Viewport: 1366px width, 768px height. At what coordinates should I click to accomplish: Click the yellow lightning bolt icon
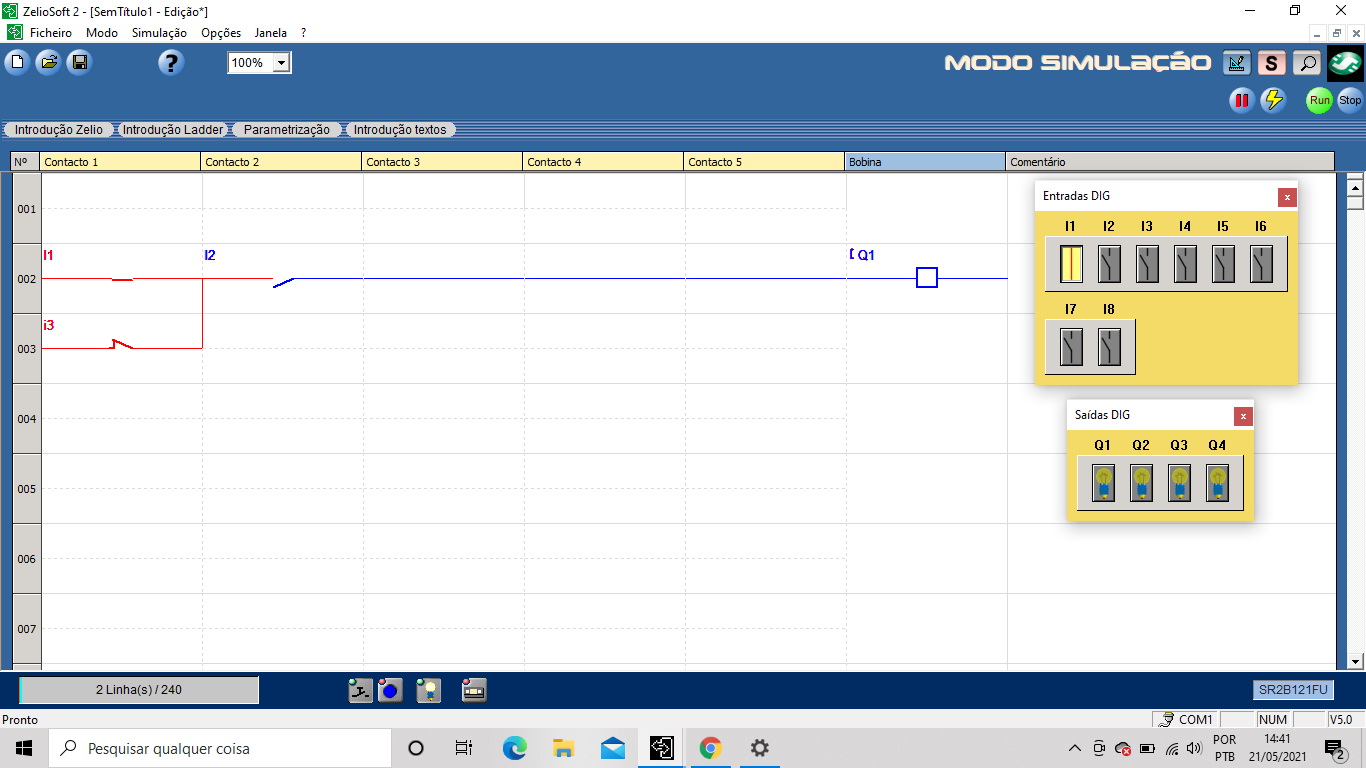(1273, 100)
